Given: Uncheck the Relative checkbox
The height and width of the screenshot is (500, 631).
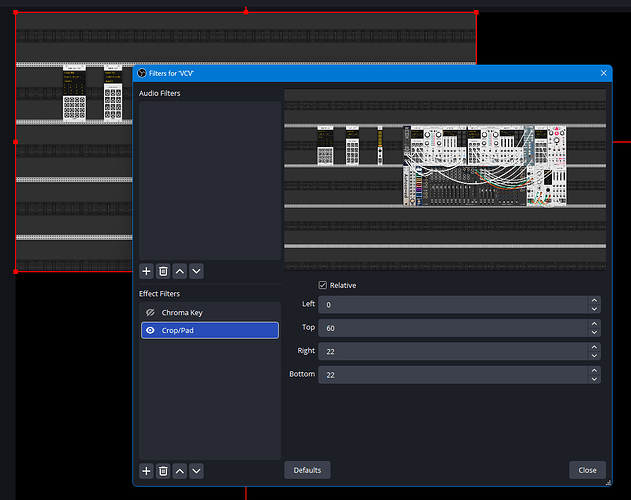Looking at the screenshot, I should (322, 285).
